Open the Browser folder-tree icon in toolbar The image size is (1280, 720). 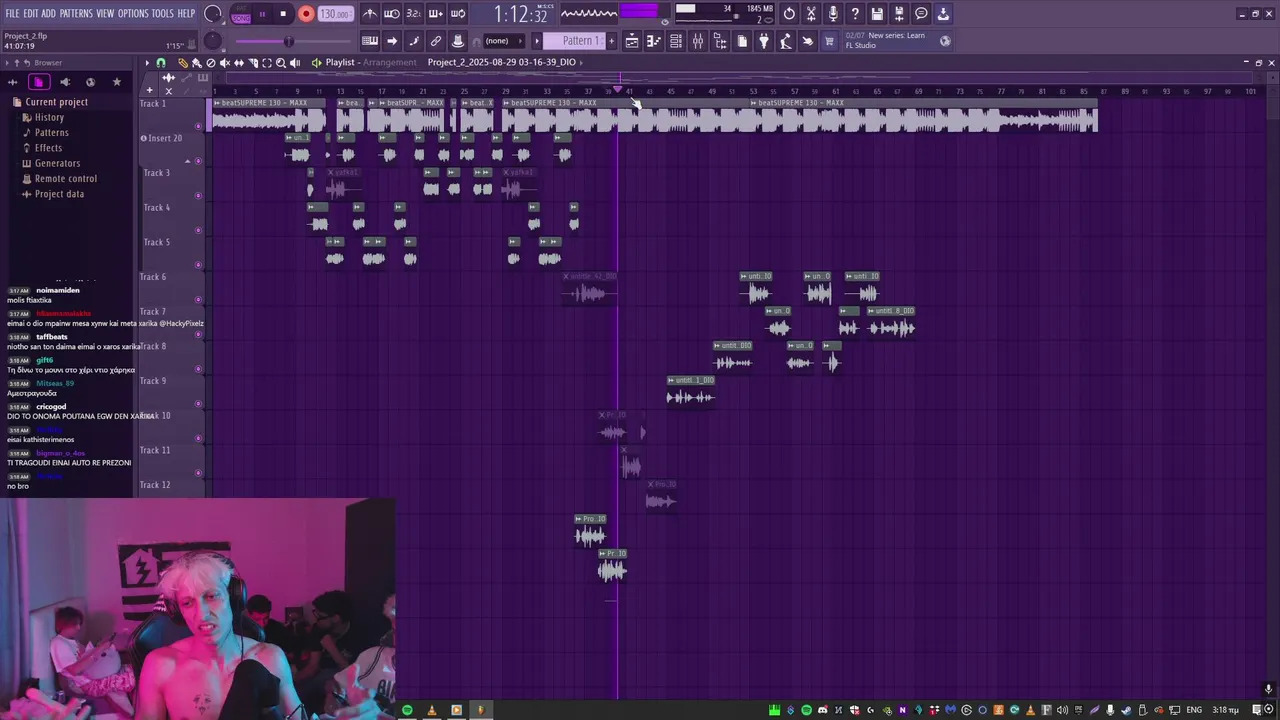point(721,41)
